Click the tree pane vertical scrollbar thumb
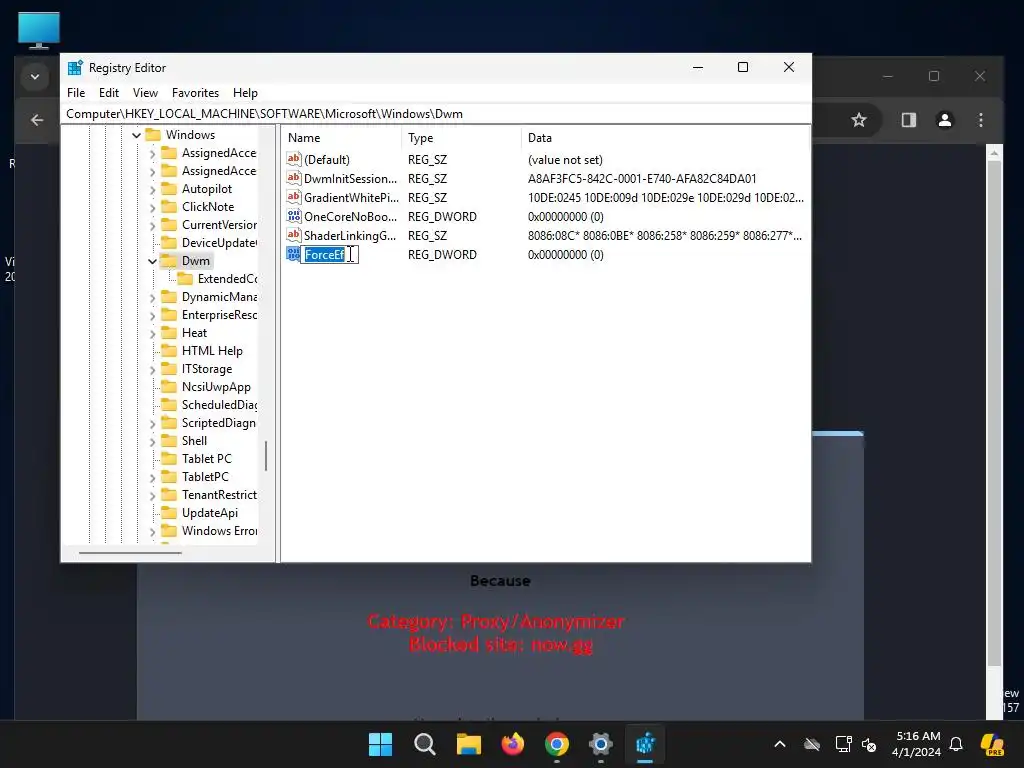This screenshot has width=1024, height=768. 266,456
